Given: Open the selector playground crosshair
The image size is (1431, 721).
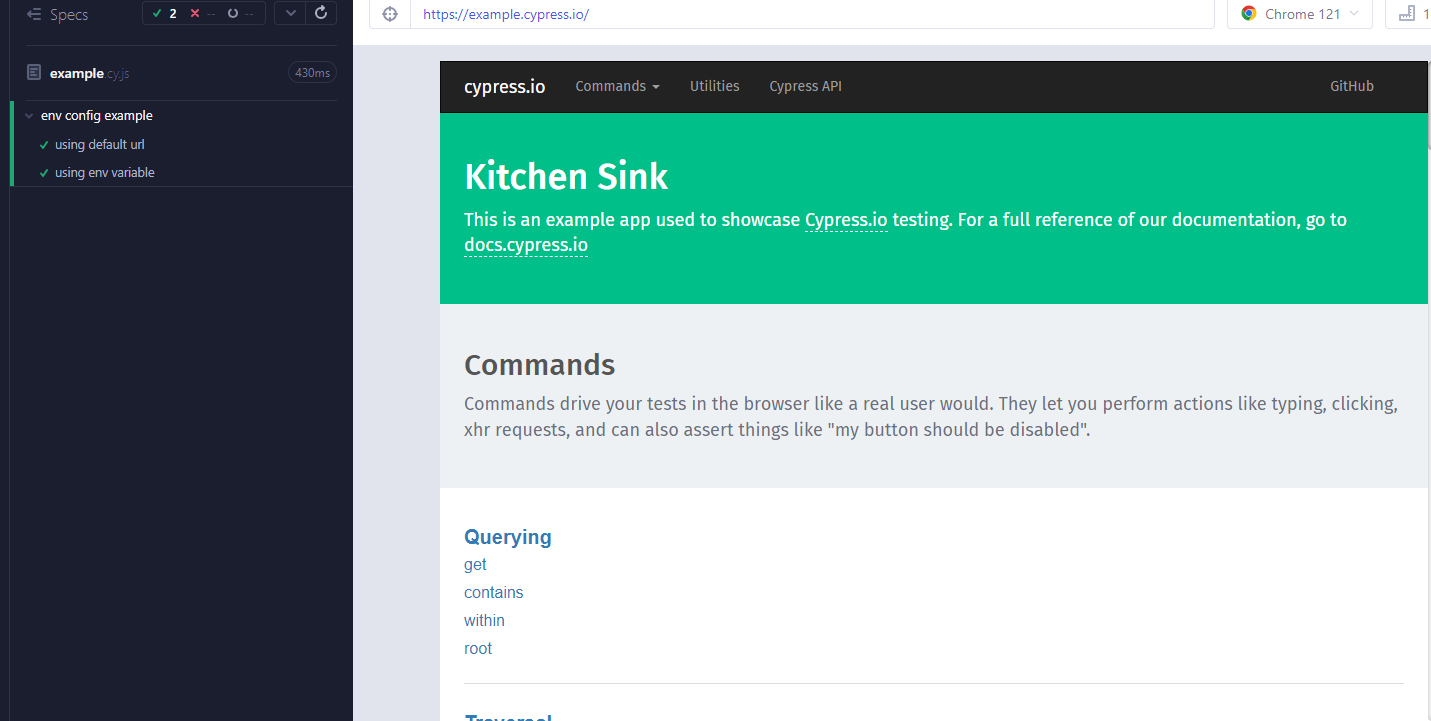Looking at the screenshot, I should click(390, 14).
